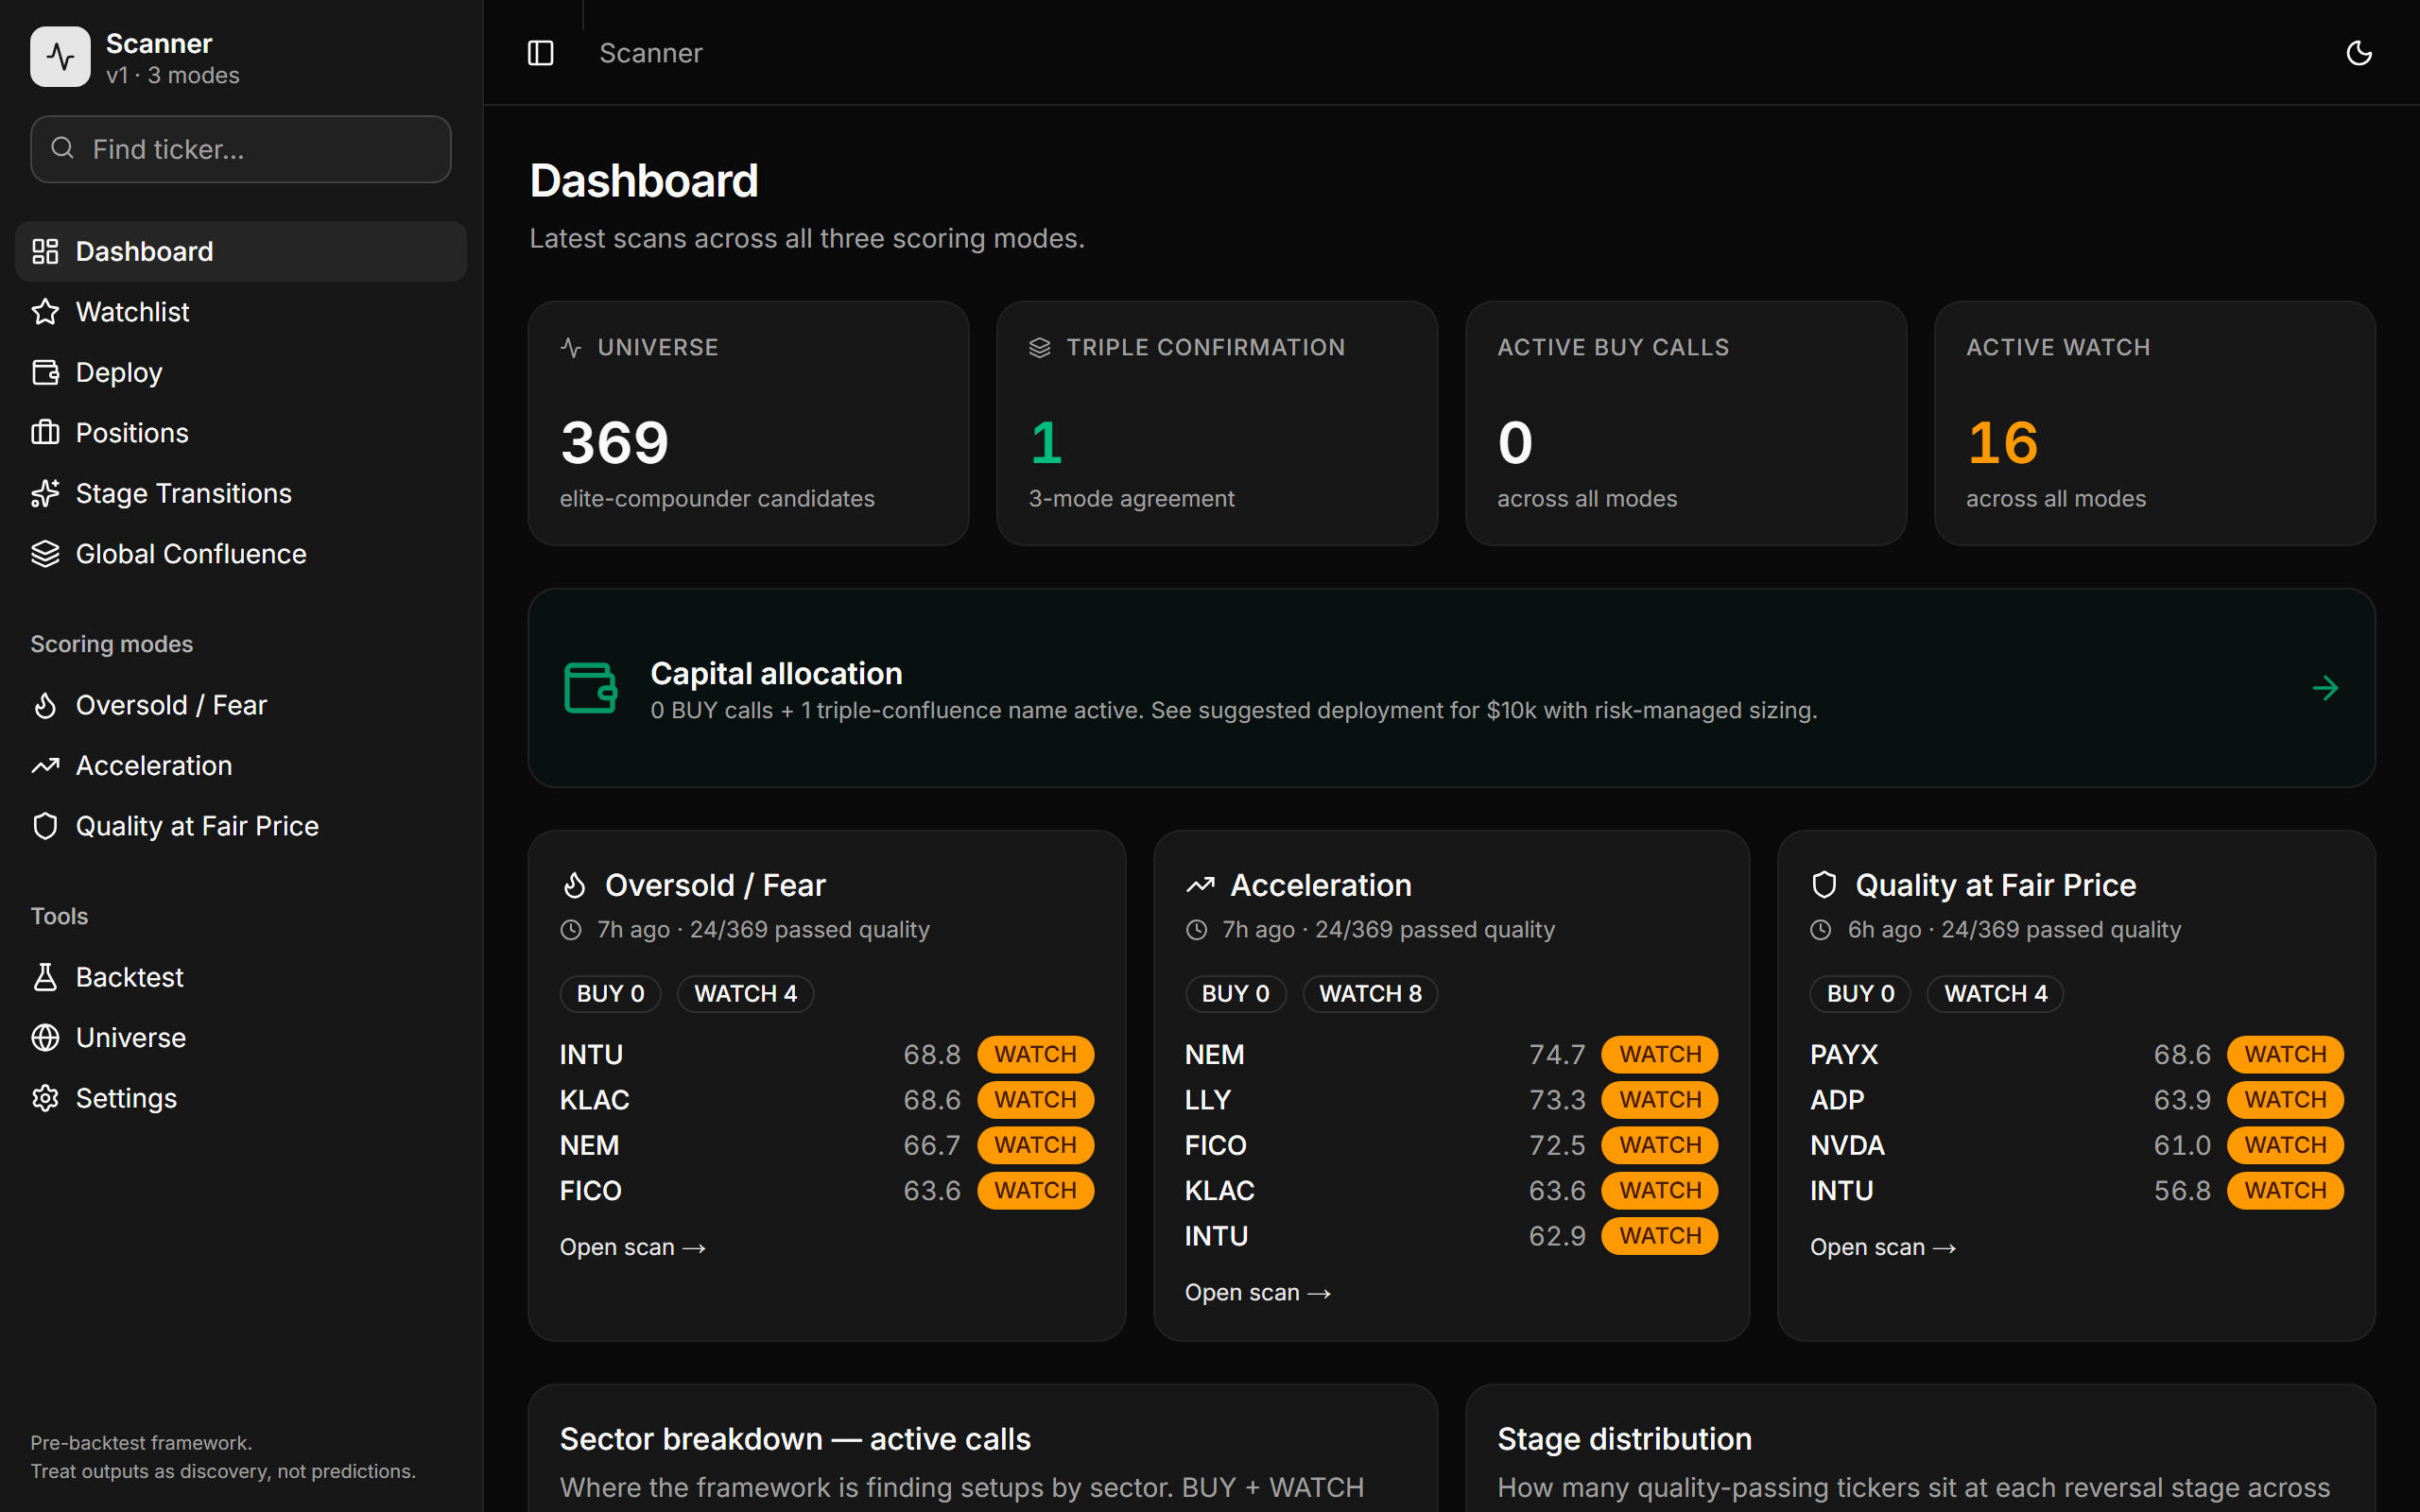Click the Dashboard grid icon
Image resolution: width=2420 pixels, height=1512 pixels.
(45, 251)
